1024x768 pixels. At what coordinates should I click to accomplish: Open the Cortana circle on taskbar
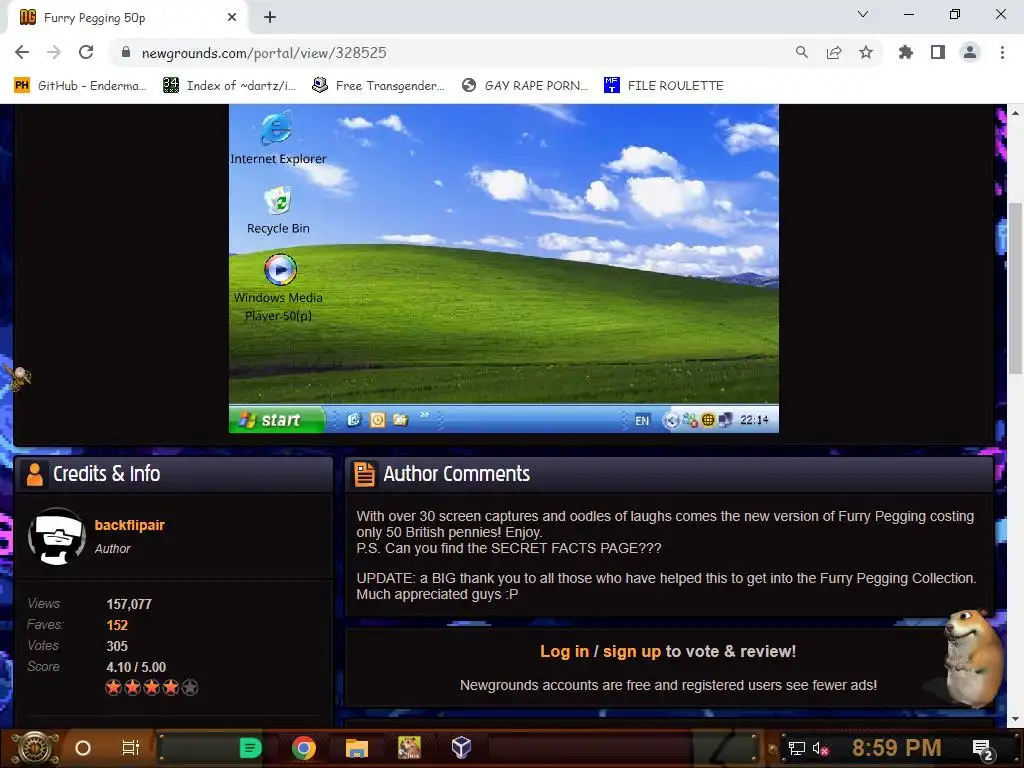click(x=83, y=748)
